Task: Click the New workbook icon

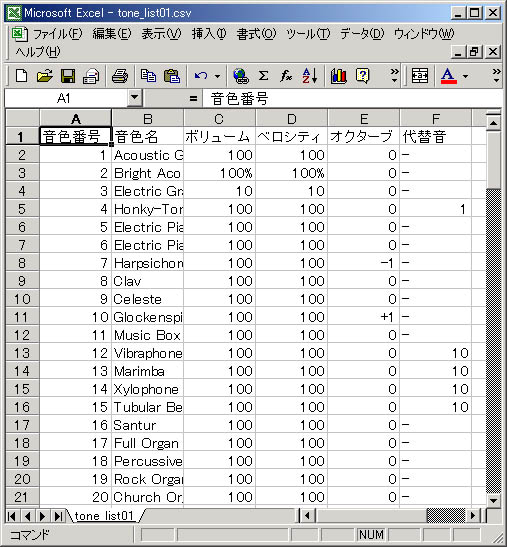Action: [22, 76]
